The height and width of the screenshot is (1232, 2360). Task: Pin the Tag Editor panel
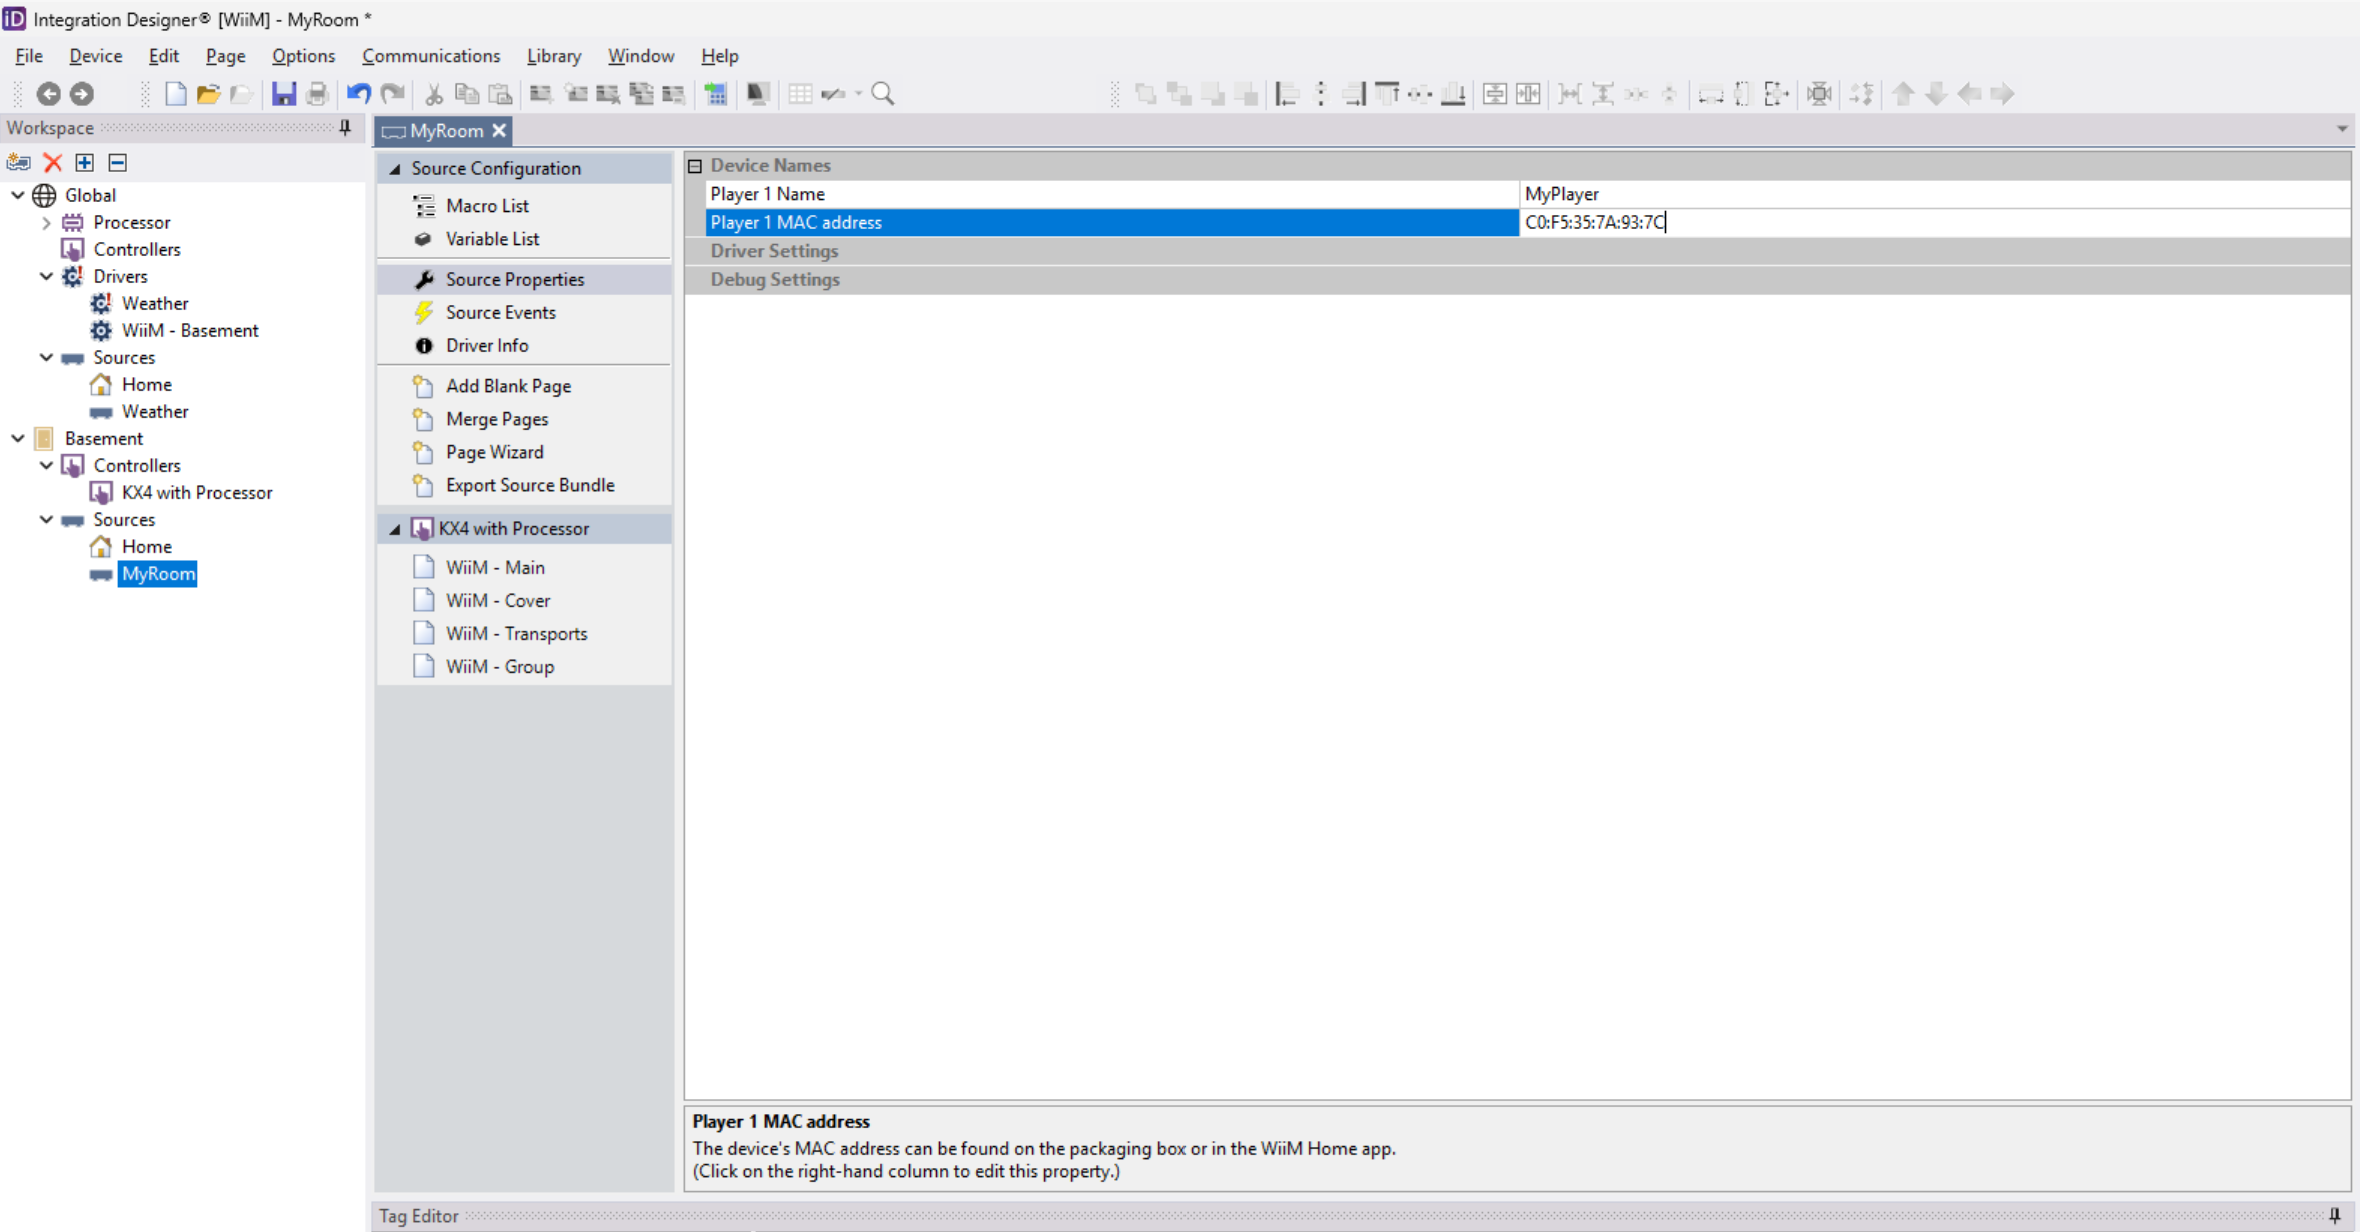coord(2334,1215)
